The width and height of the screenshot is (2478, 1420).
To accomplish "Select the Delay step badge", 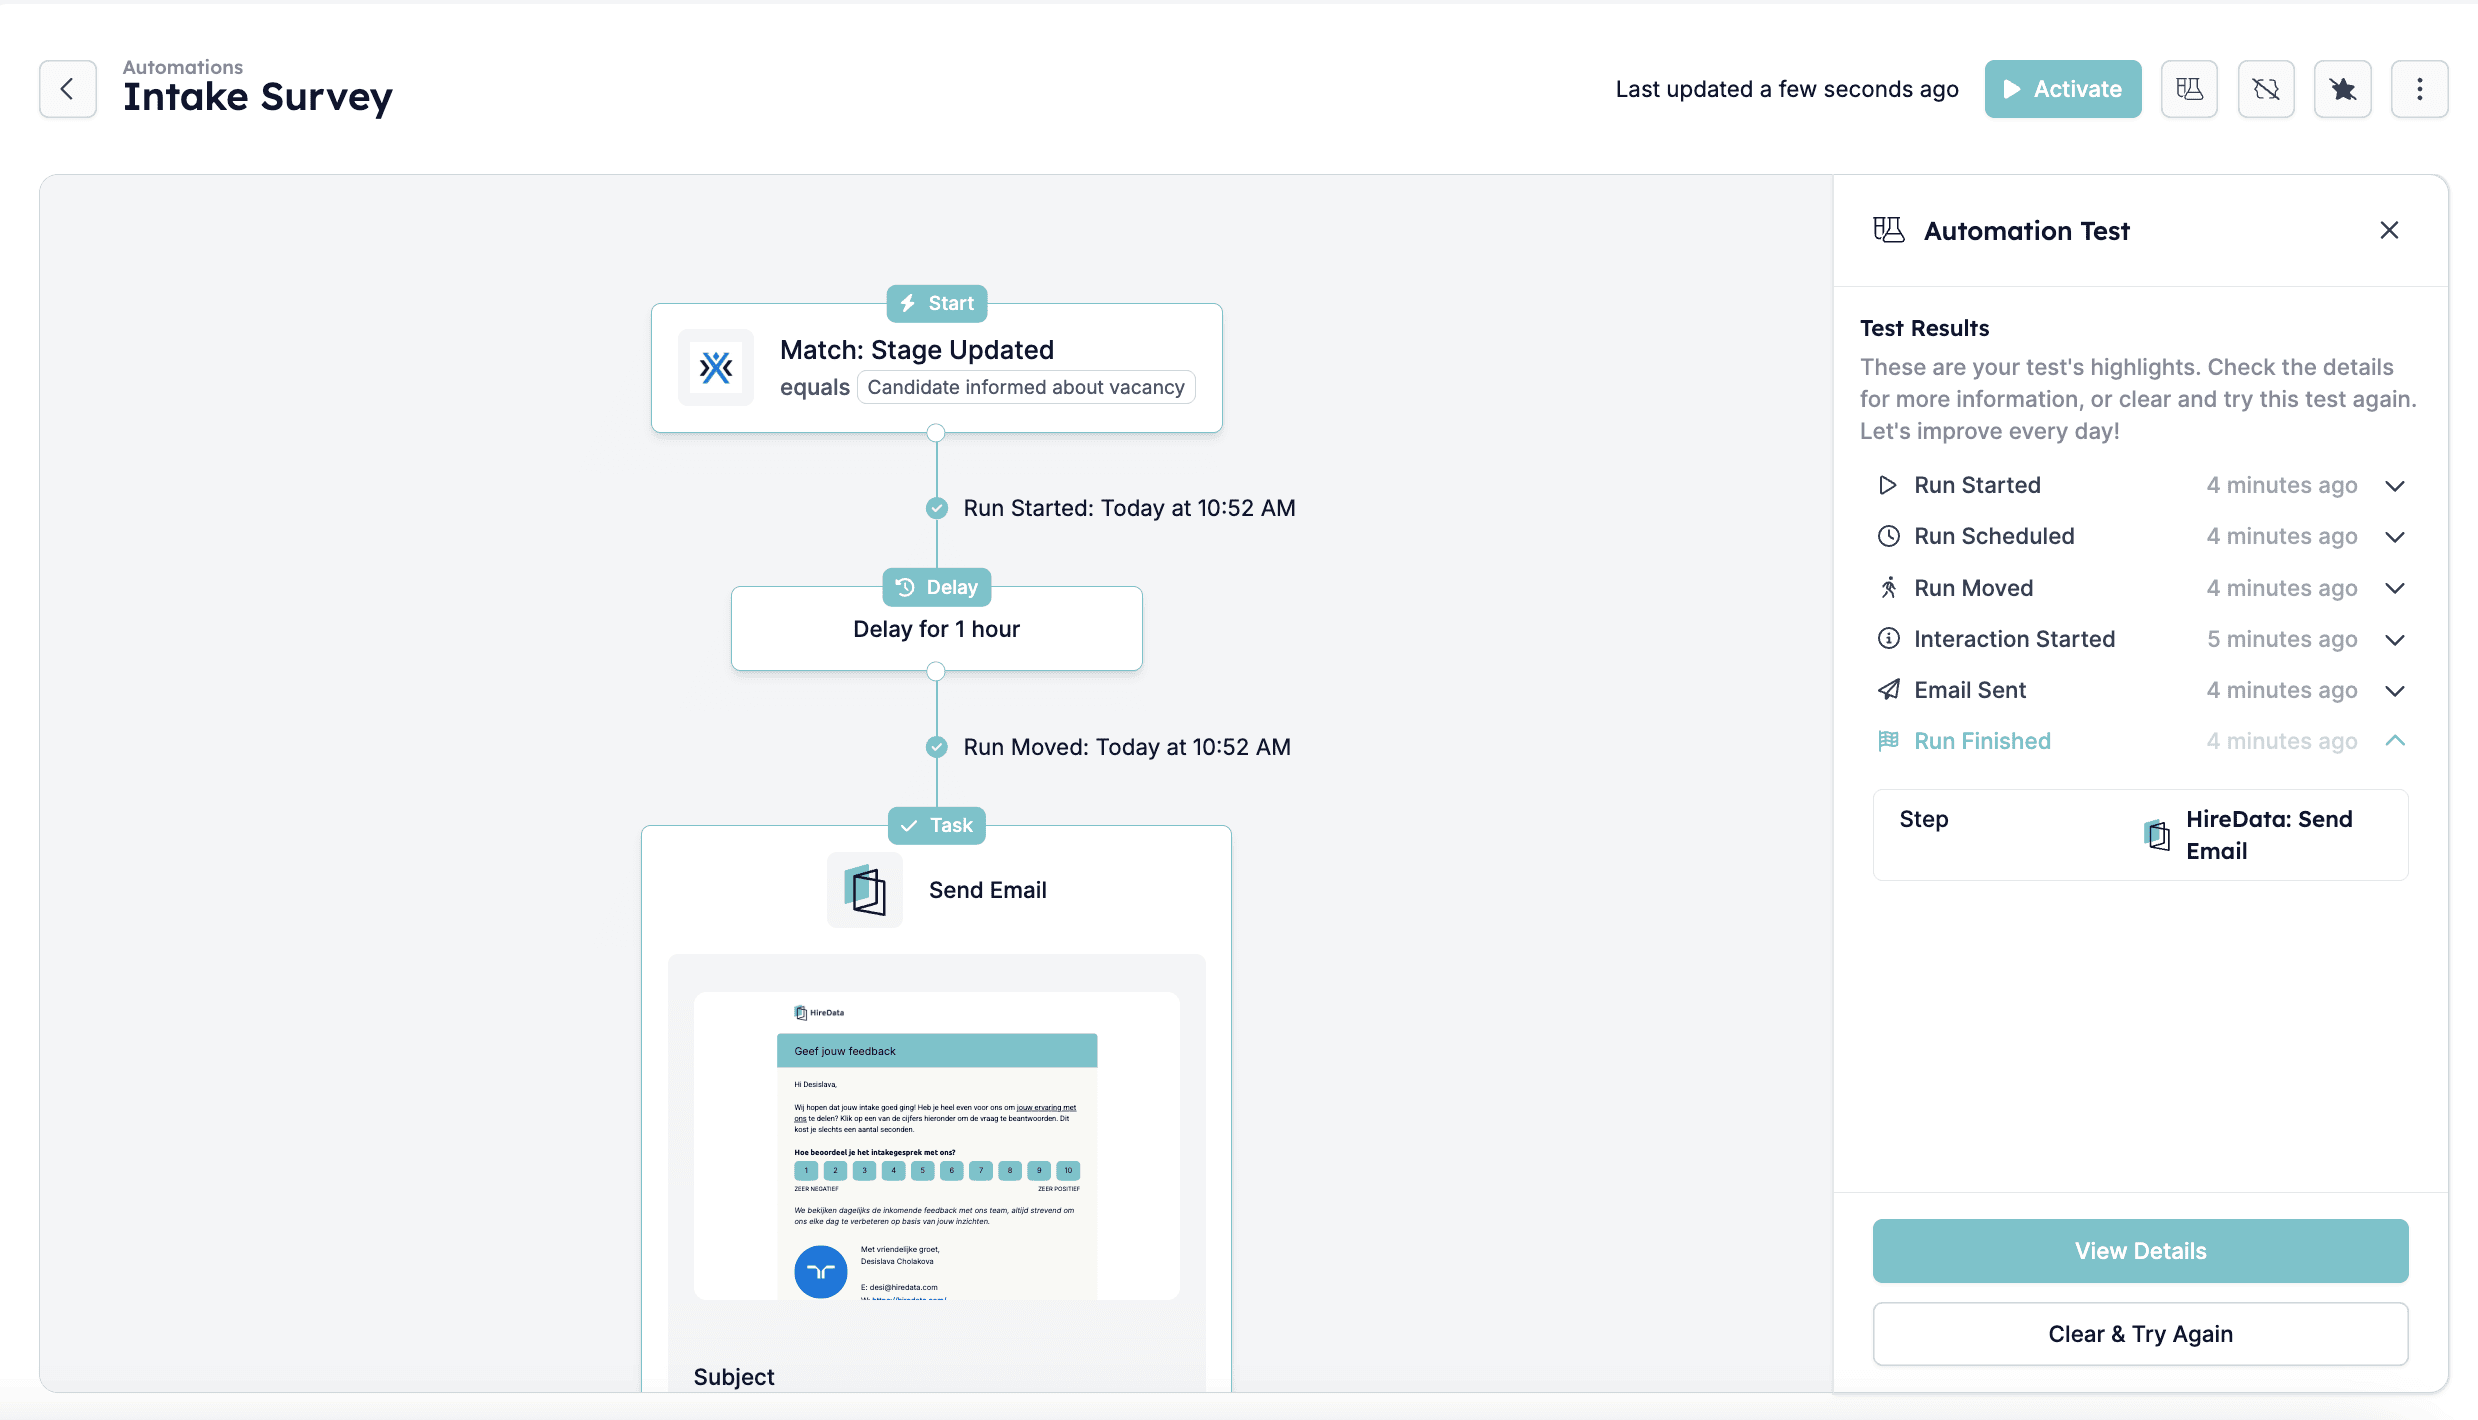I will pos(937,587).
